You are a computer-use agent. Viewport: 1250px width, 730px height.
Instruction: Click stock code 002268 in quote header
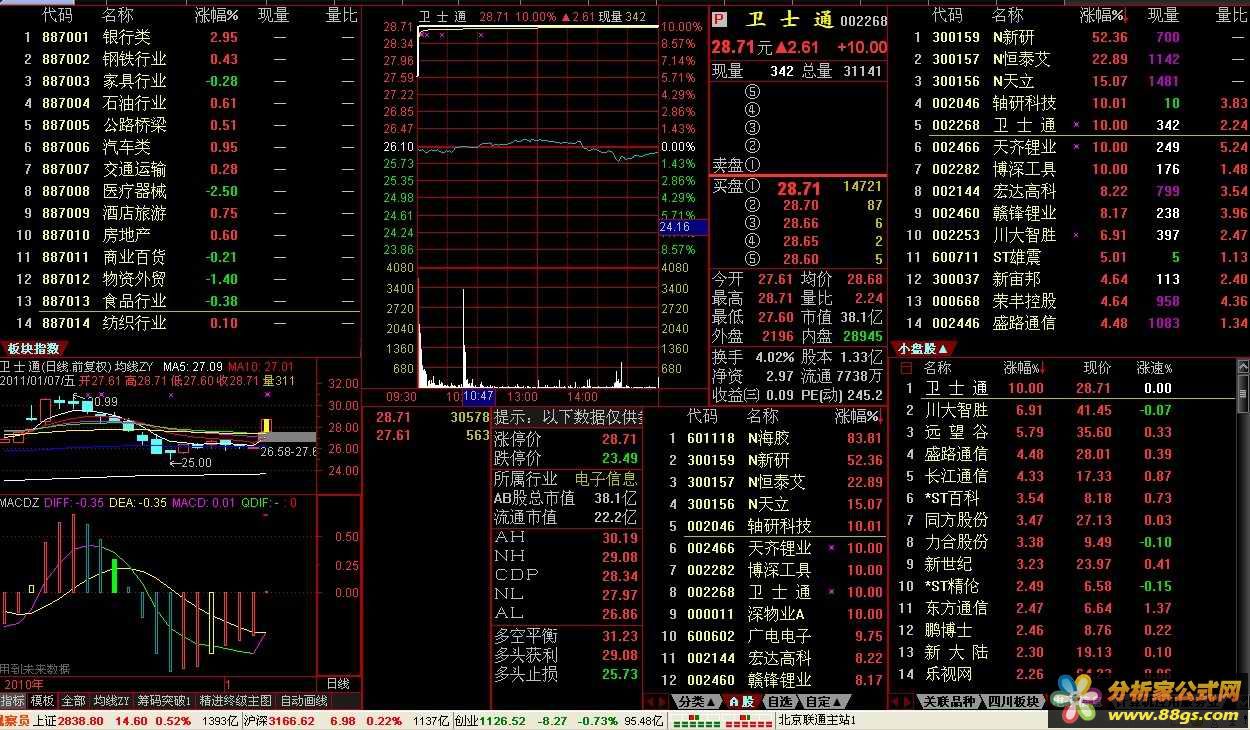[x=863, y=21]
